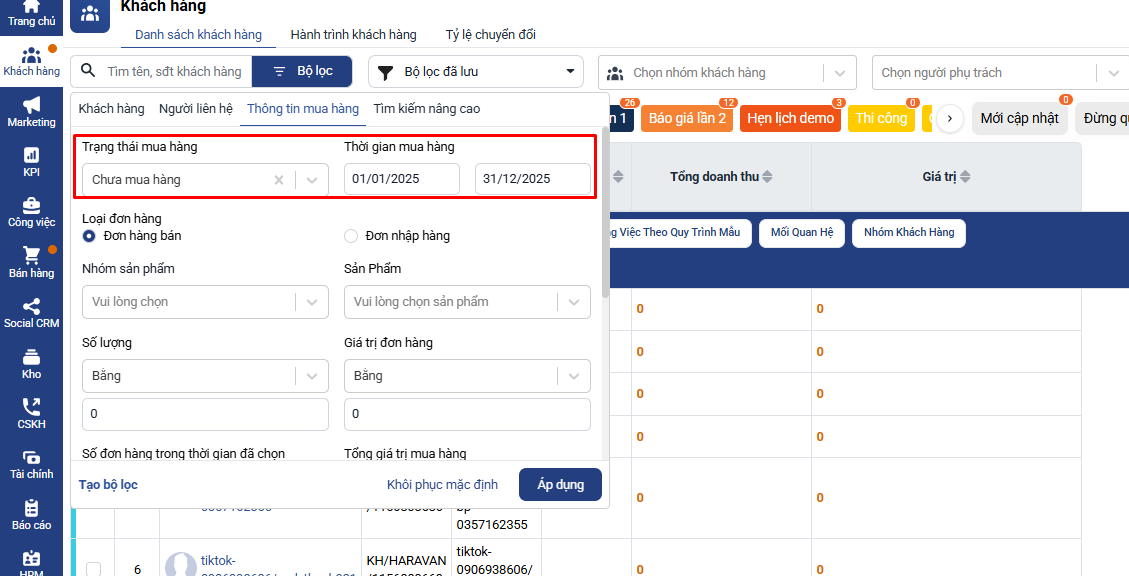The image size is (1129, 576).
Task: Tick the checkbox on row 6
Action: point(93,569)
